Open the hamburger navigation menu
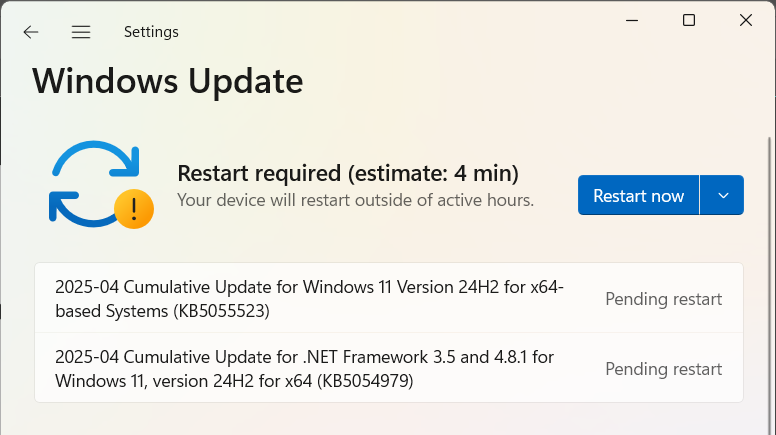Image resolution: width=776 pixels, height=435 pixels. click(81, 32)
